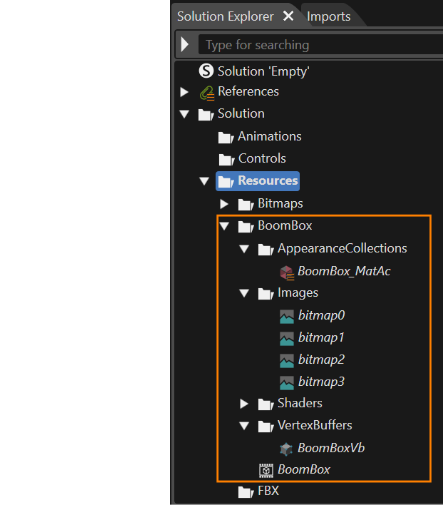Click the Bitmaps folder icon
The width and height of the screenshot is (443, 505).
(246, 205)
